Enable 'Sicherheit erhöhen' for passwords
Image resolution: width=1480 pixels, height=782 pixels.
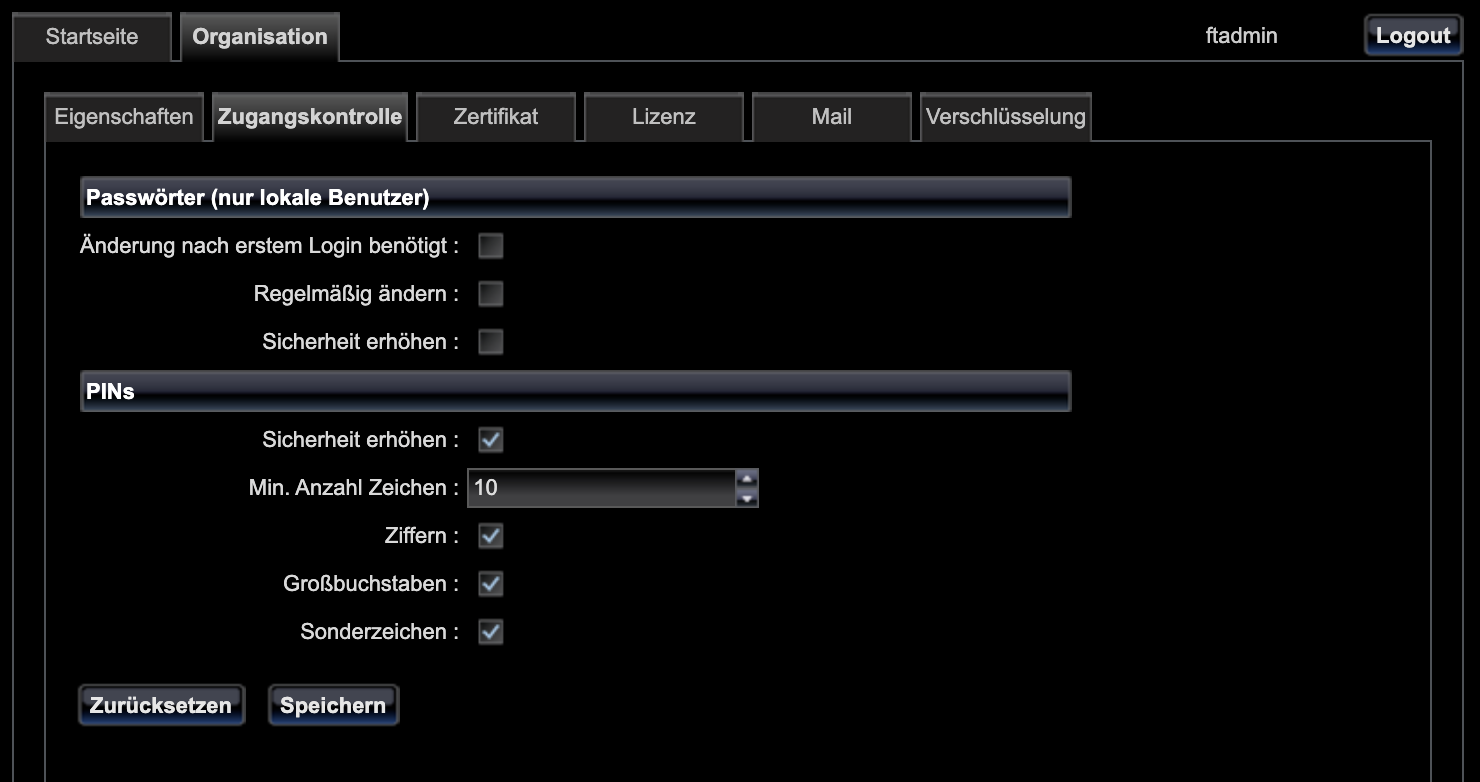tap(490, 342)
